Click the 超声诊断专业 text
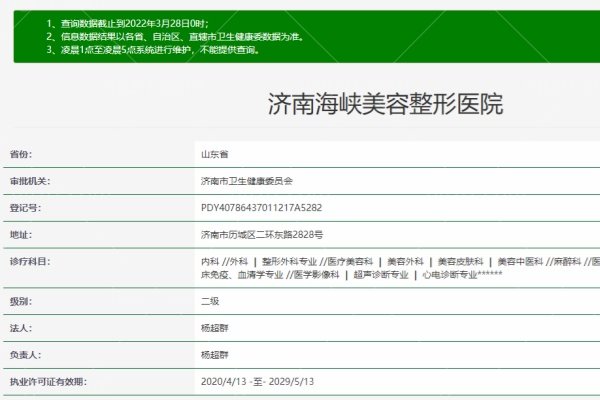Image resolution: width=600 pixels, height=400 pixels. pyautogui.click(x=381, y=275)
